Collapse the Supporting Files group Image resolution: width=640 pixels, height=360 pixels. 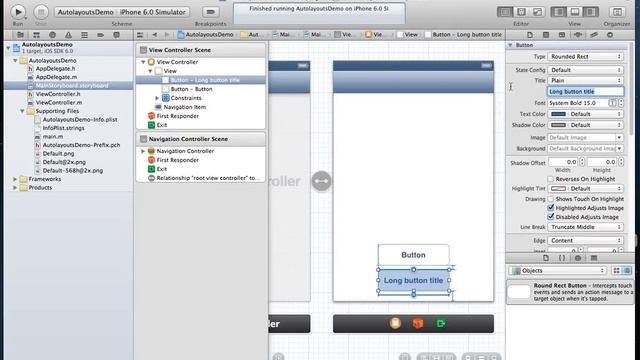(x=22, y=111)
